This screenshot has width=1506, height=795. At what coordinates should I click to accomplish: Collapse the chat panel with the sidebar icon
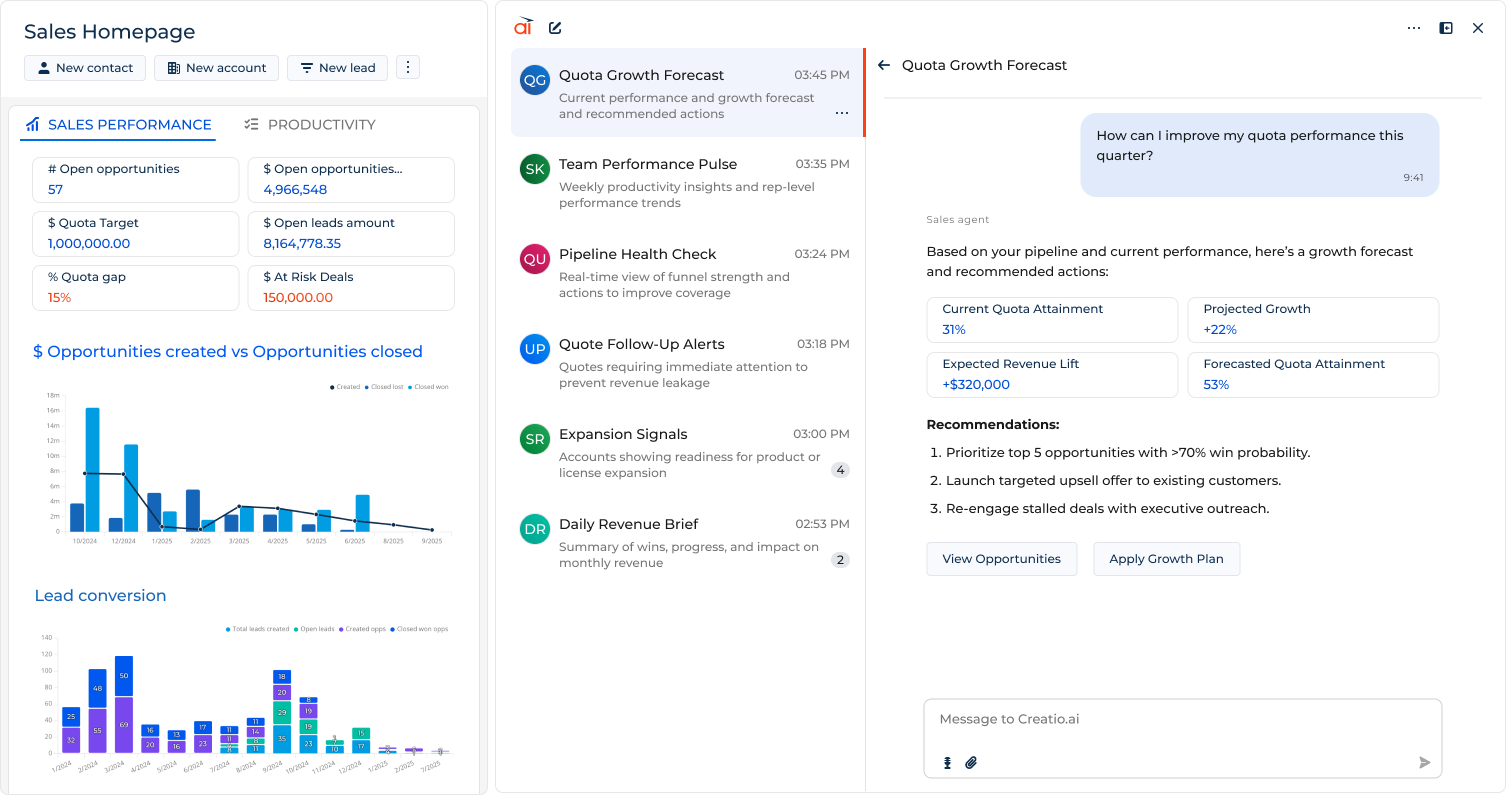click(x=1445, y=27)
